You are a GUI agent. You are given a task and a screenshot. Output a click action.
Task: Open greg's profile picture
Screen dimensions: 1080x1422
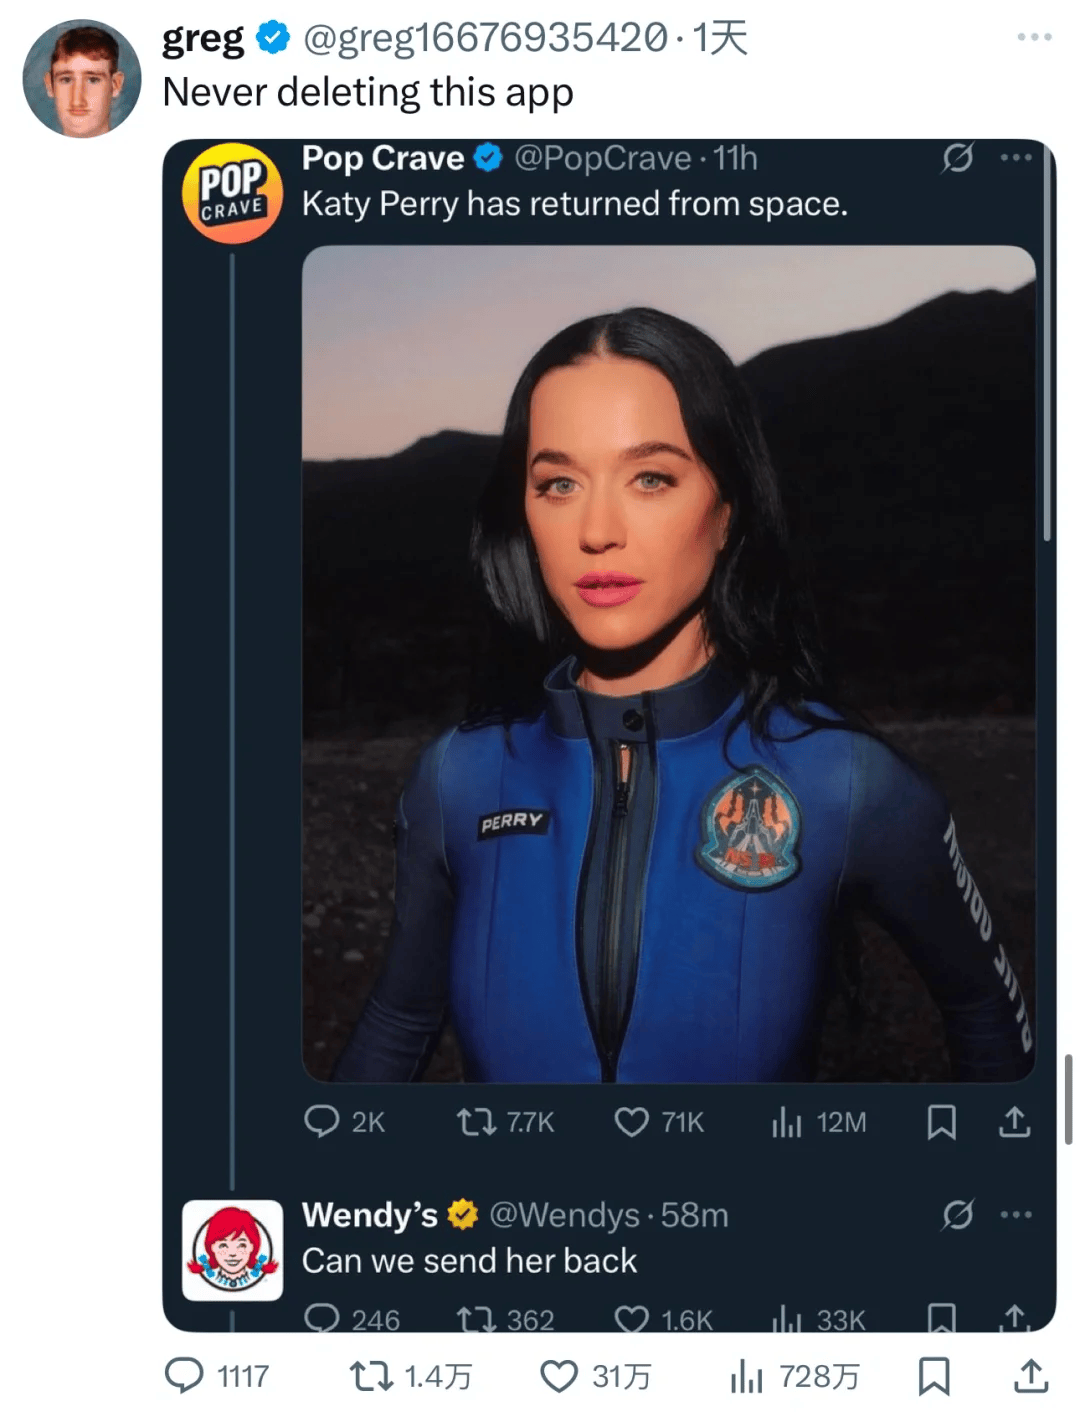82,78
